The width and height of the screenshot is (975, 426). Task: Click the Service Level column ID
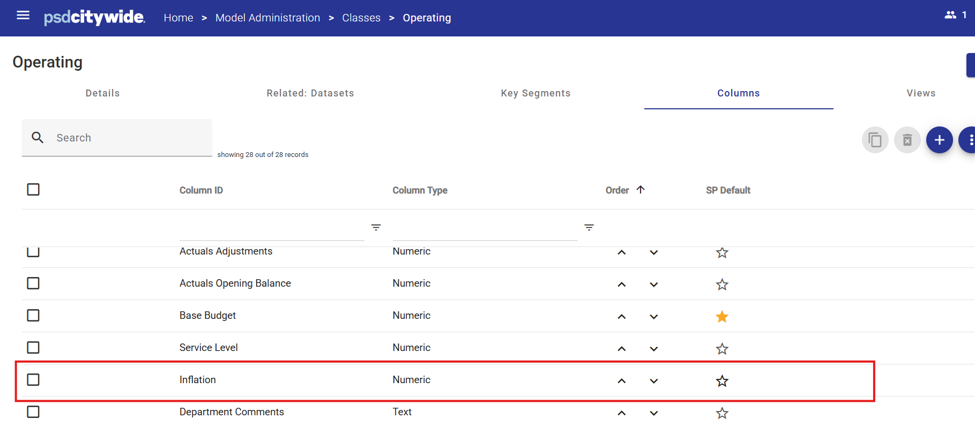[209, 347]
